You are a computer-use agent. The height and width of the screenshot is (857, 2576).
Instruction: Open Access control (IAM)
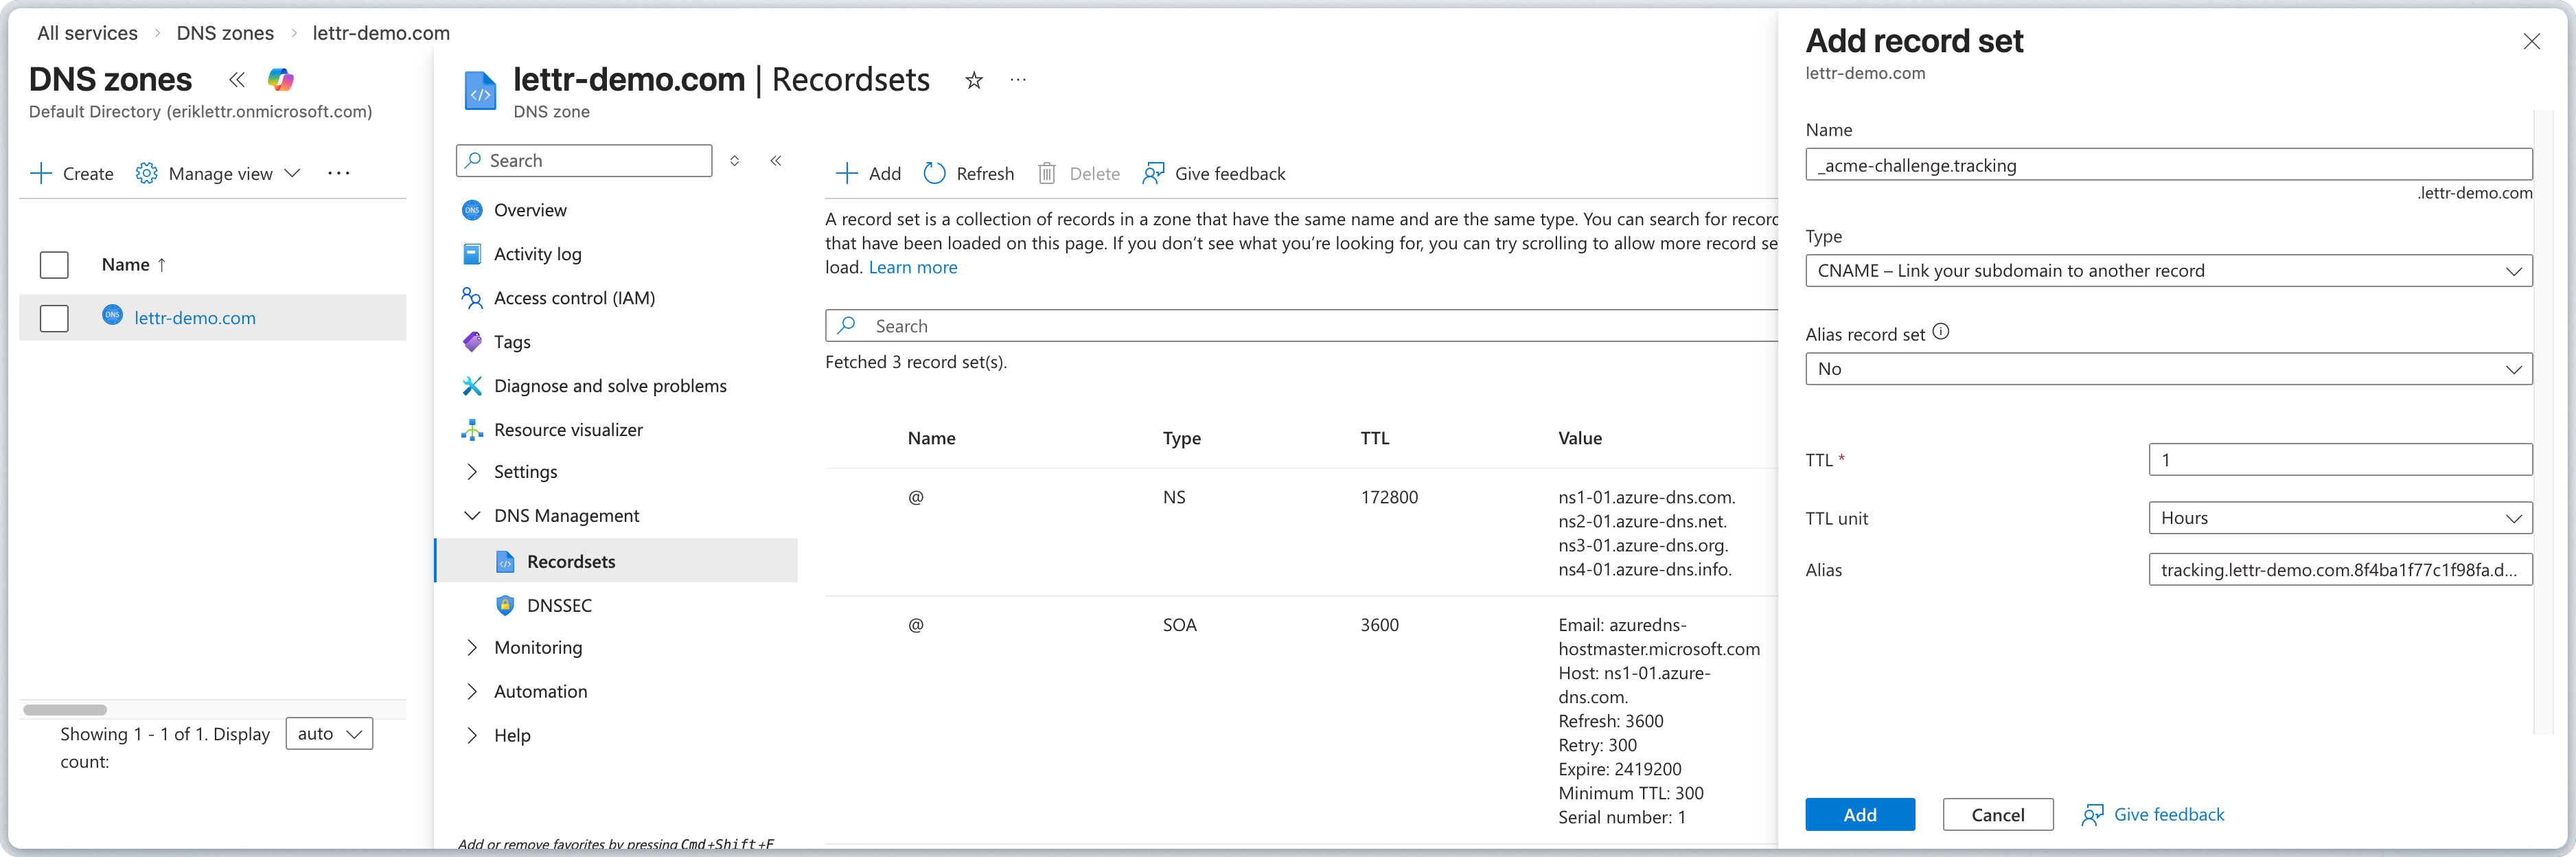(x=574, y=297)
